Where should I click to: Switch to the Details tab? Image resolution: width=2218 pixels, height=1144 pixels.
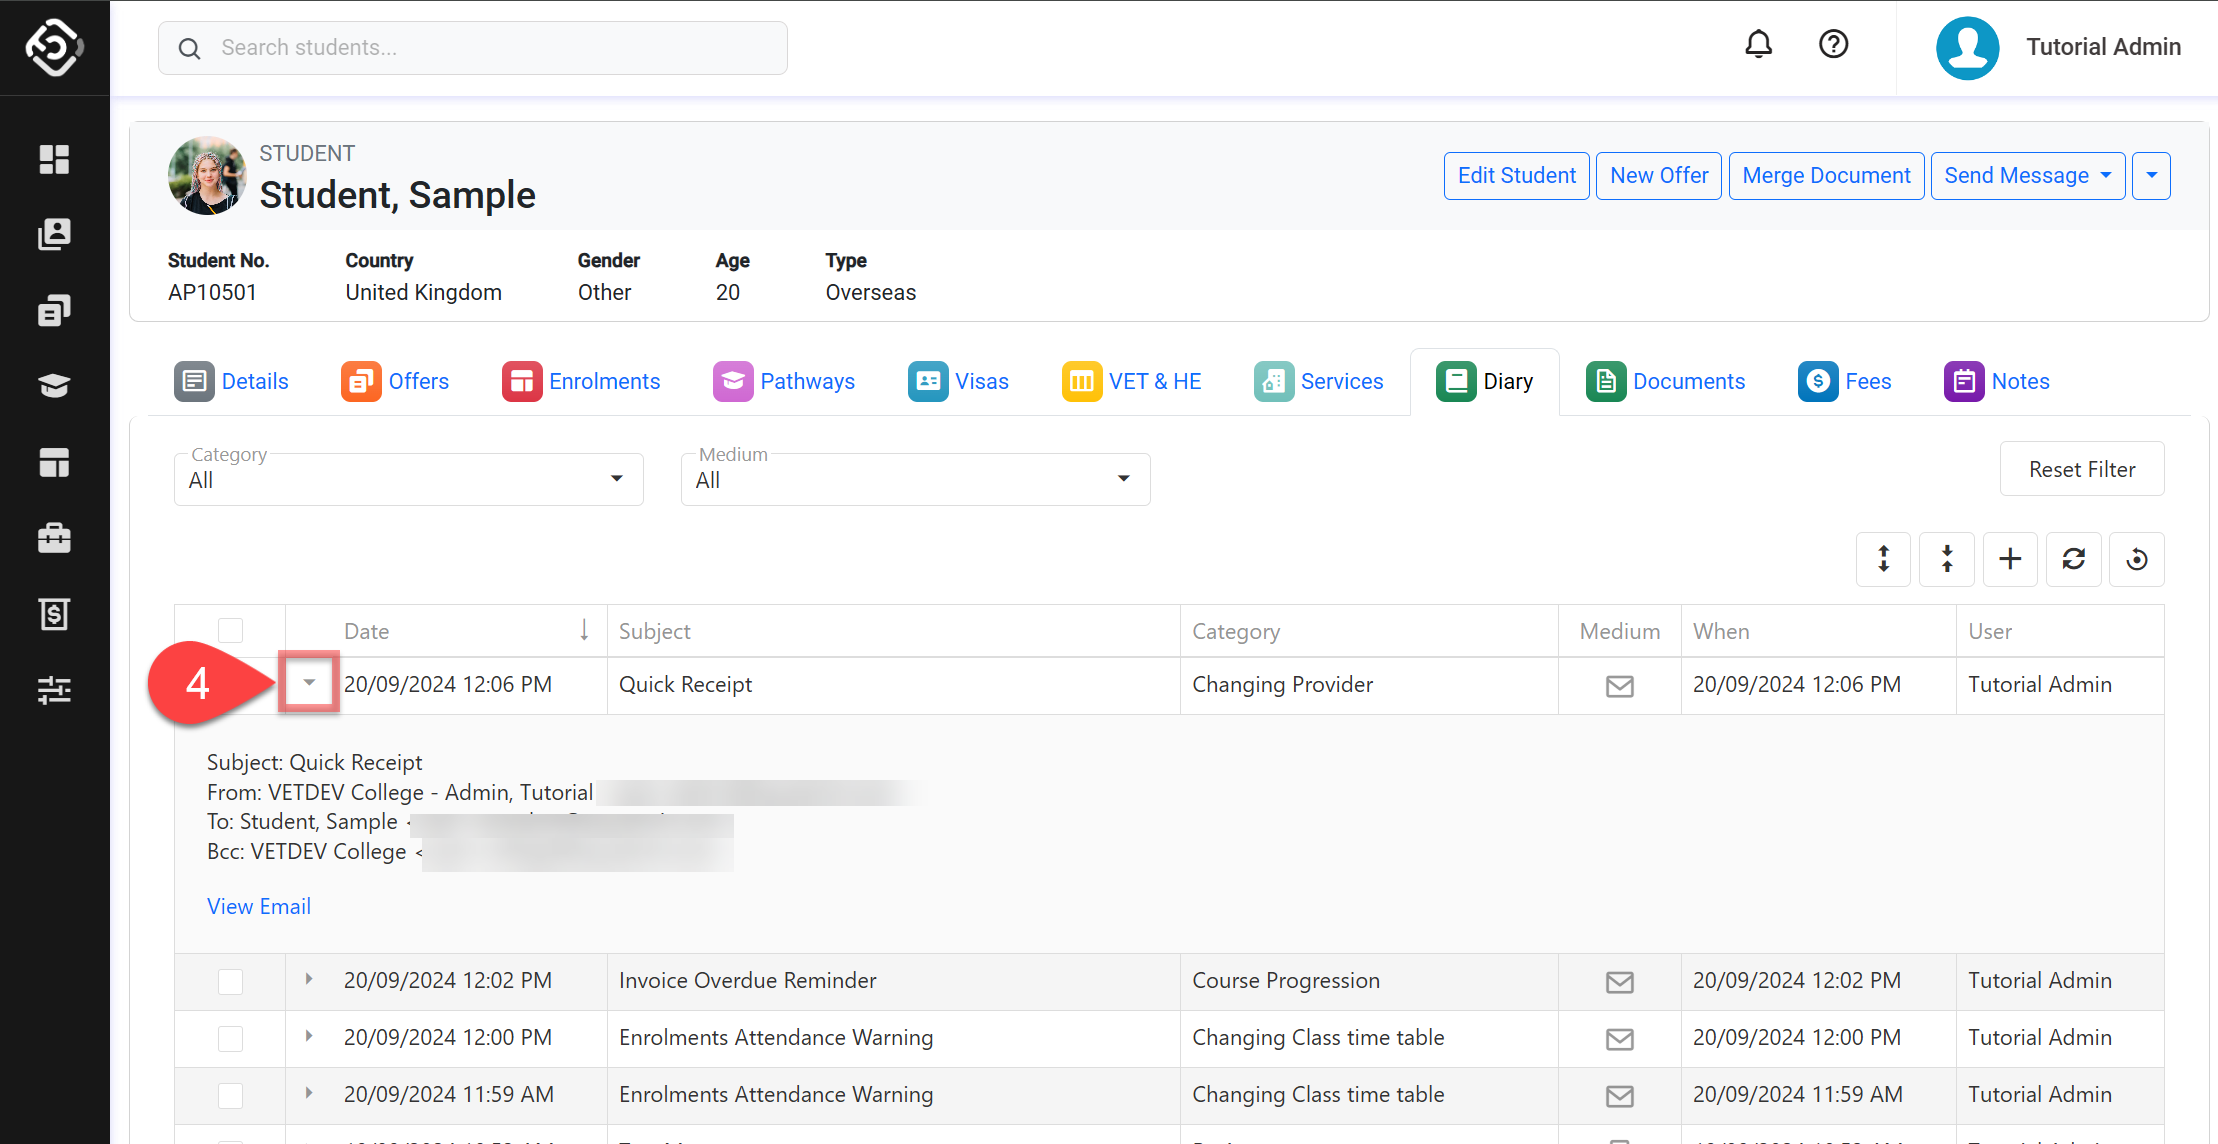pos(231,381)
